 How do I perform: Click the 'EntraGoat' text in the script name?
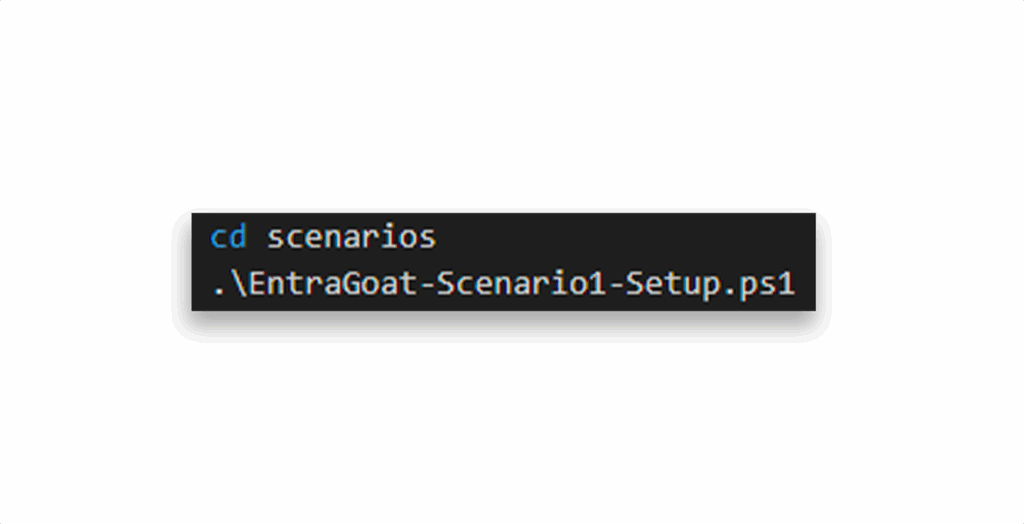[x=333, y=284]
